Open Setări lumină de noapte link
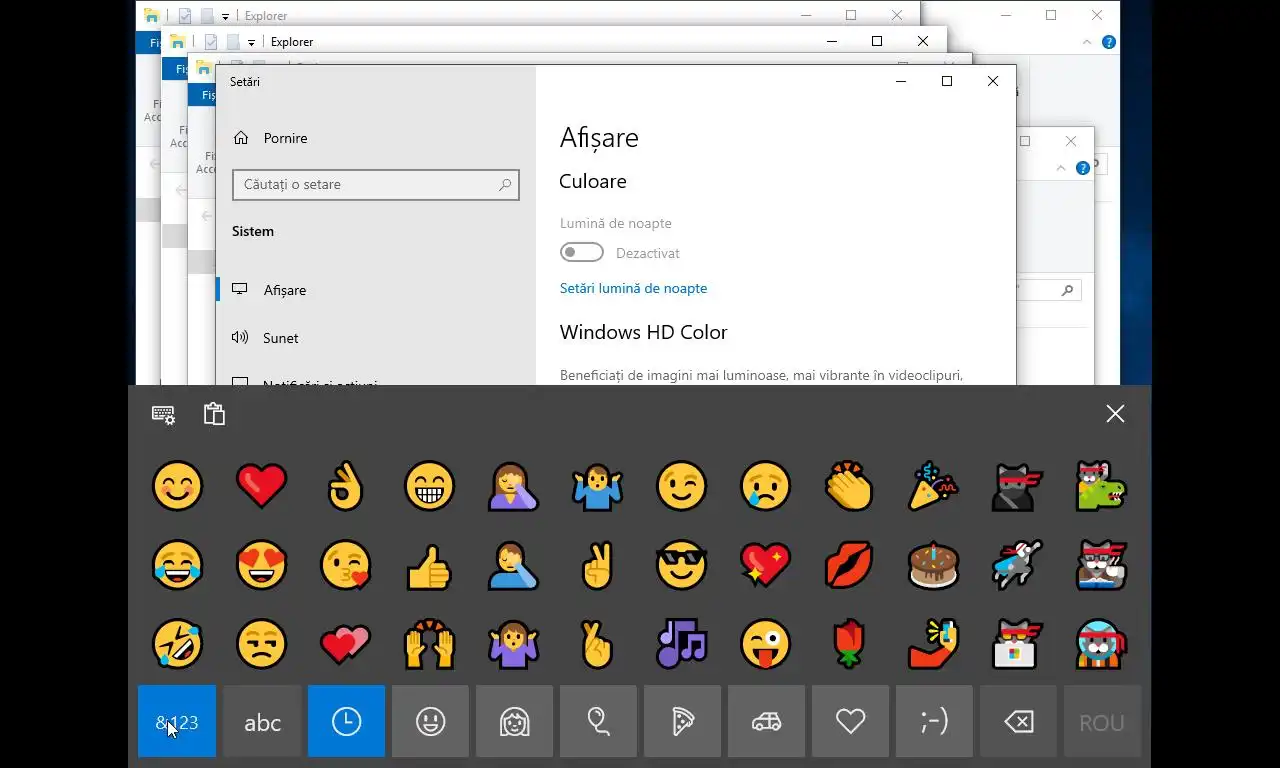 point(633,288)
